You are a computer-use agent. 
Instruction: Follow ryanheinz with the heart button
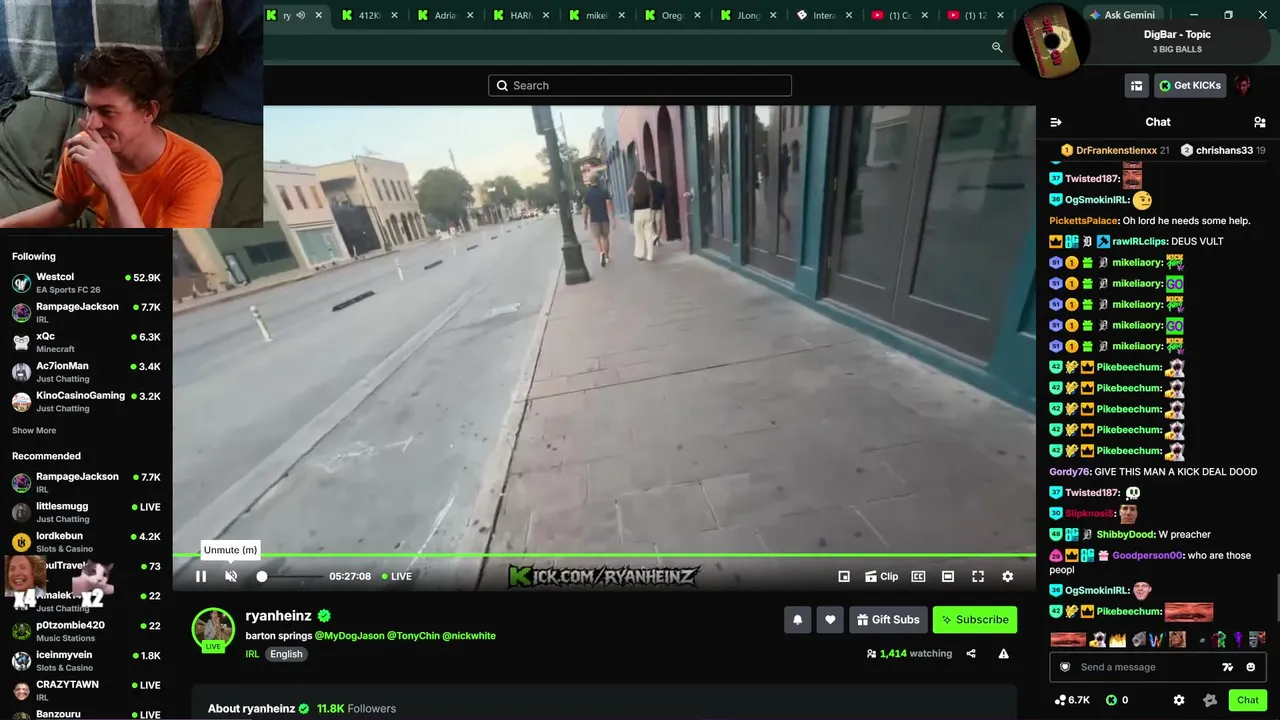tap(830, 620)
